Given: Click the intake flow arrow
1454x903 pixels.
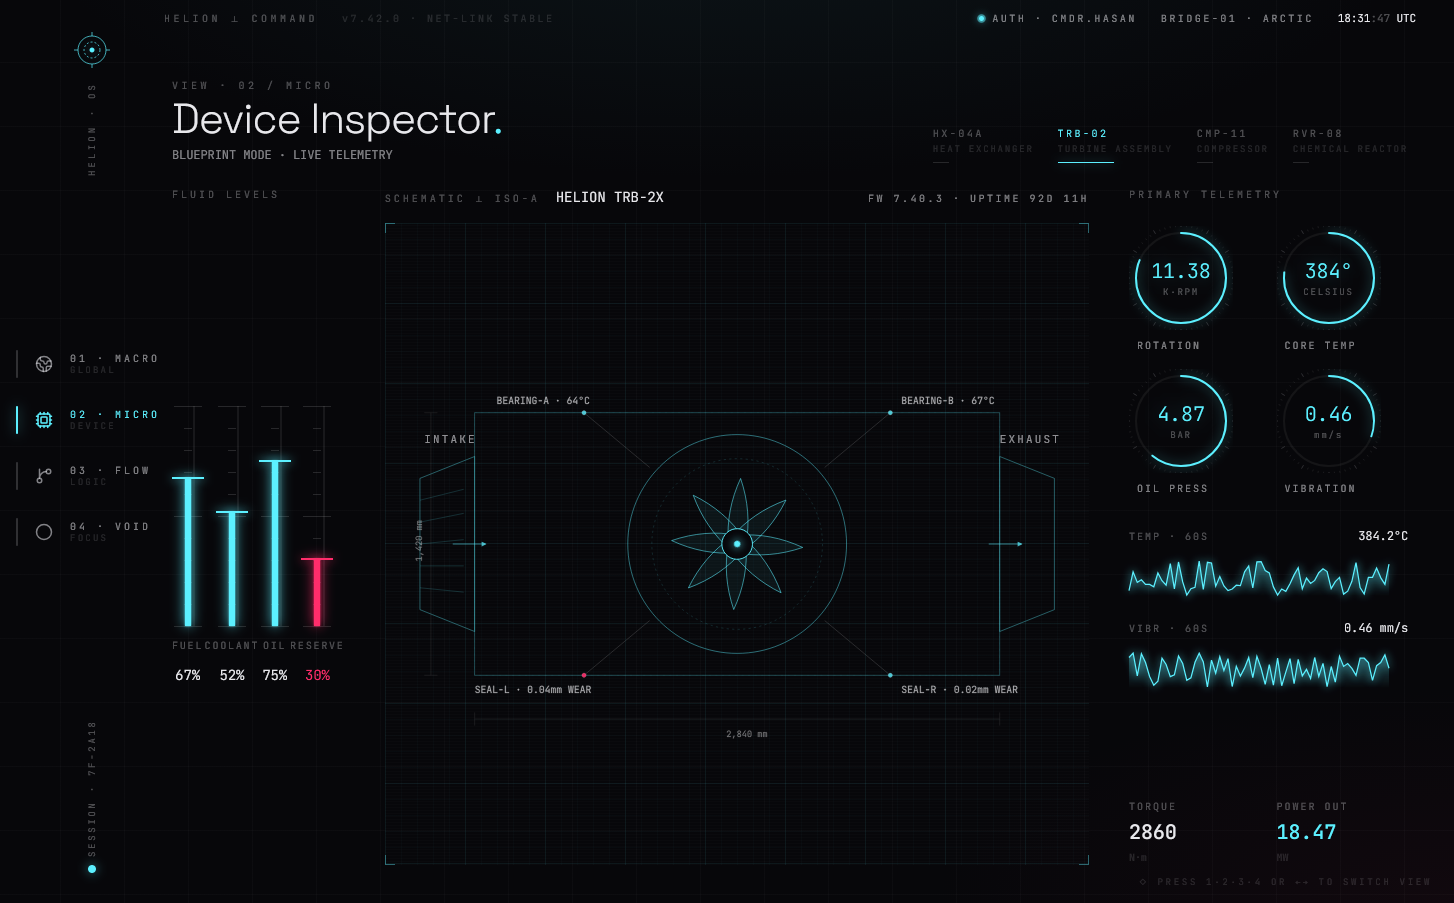Looking at the screenshot, I should [x=470, y=544].
